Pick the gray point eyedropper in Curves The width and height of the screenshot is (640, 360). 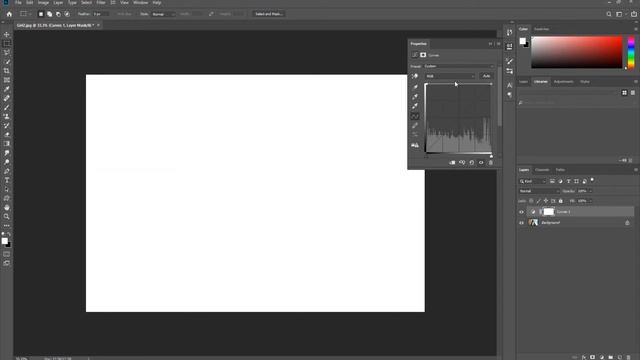click(415, 97)
